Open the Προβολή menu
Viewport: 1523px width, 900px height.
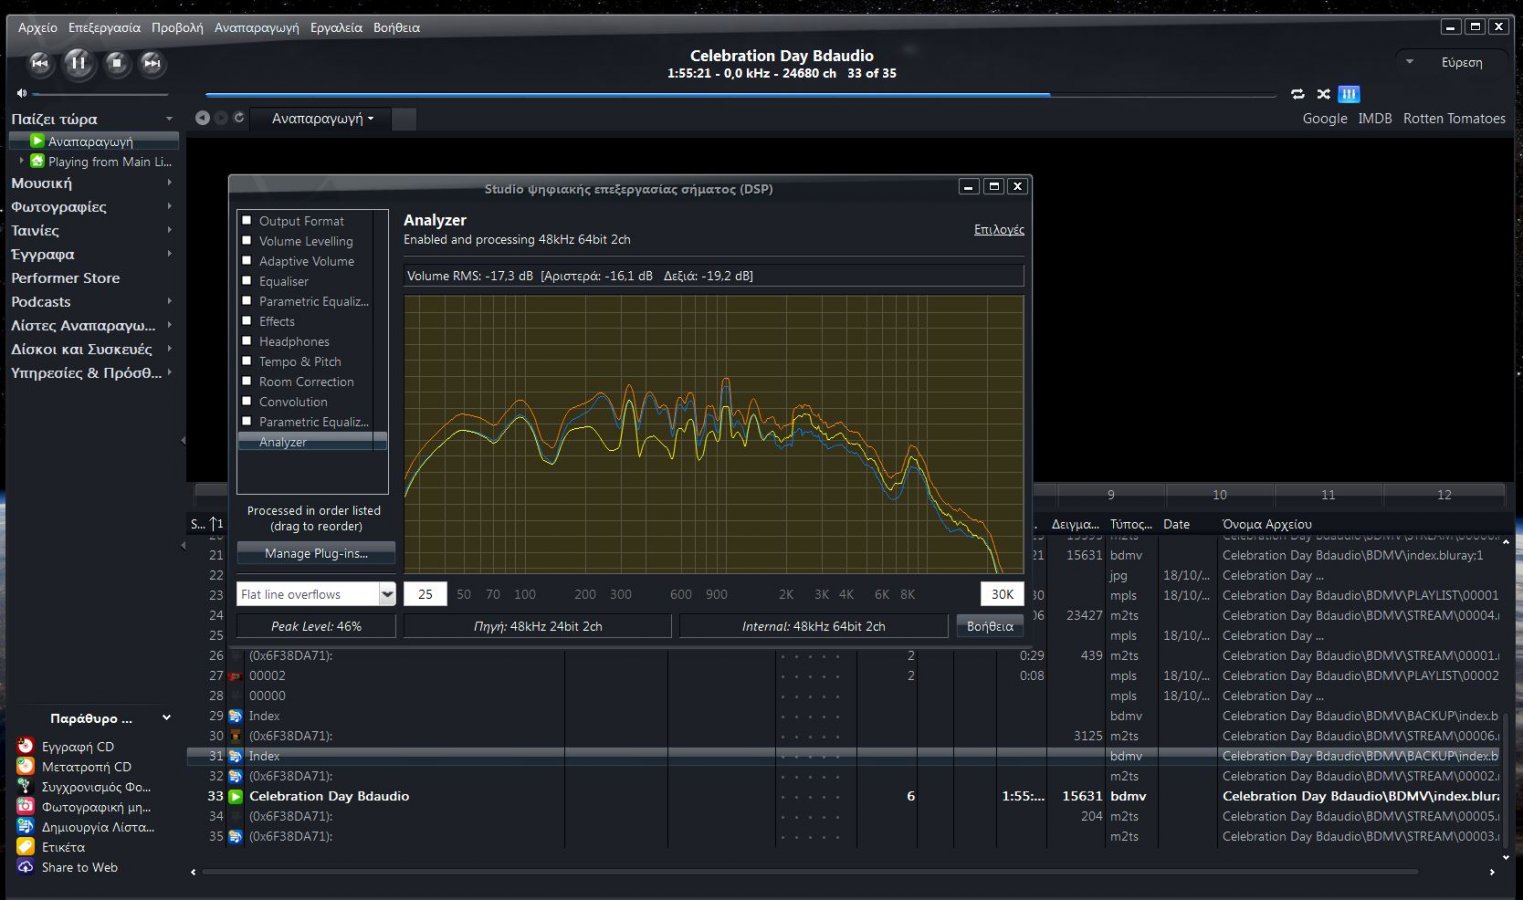pos(177,28)
